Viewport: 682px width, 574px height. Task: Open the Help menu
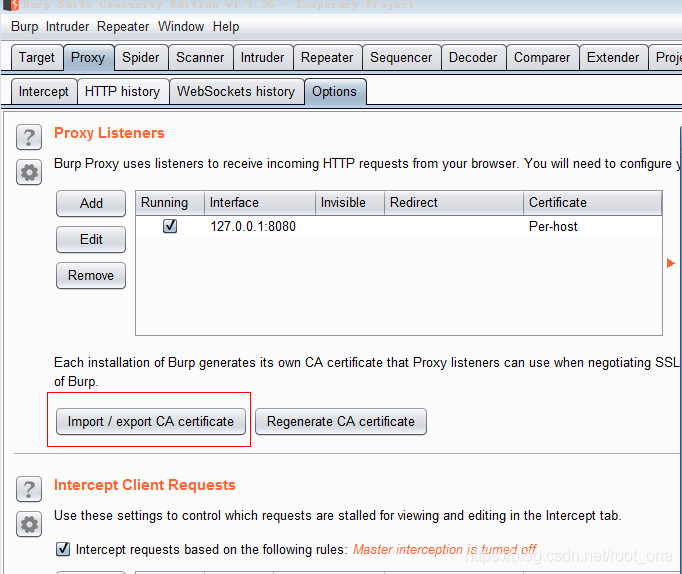point(226,27)
